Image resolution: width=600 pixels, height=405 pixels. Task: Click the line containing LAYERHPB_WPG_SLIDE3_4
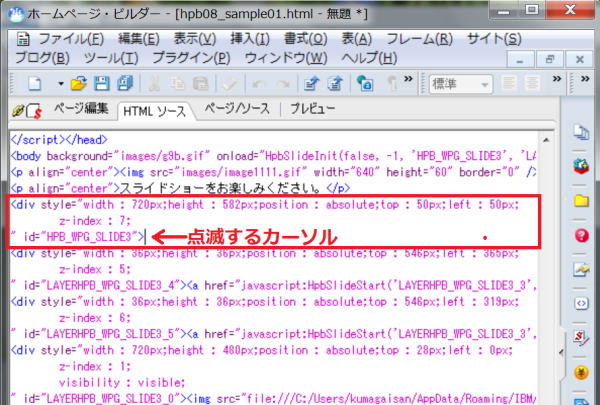coord(273,285)
